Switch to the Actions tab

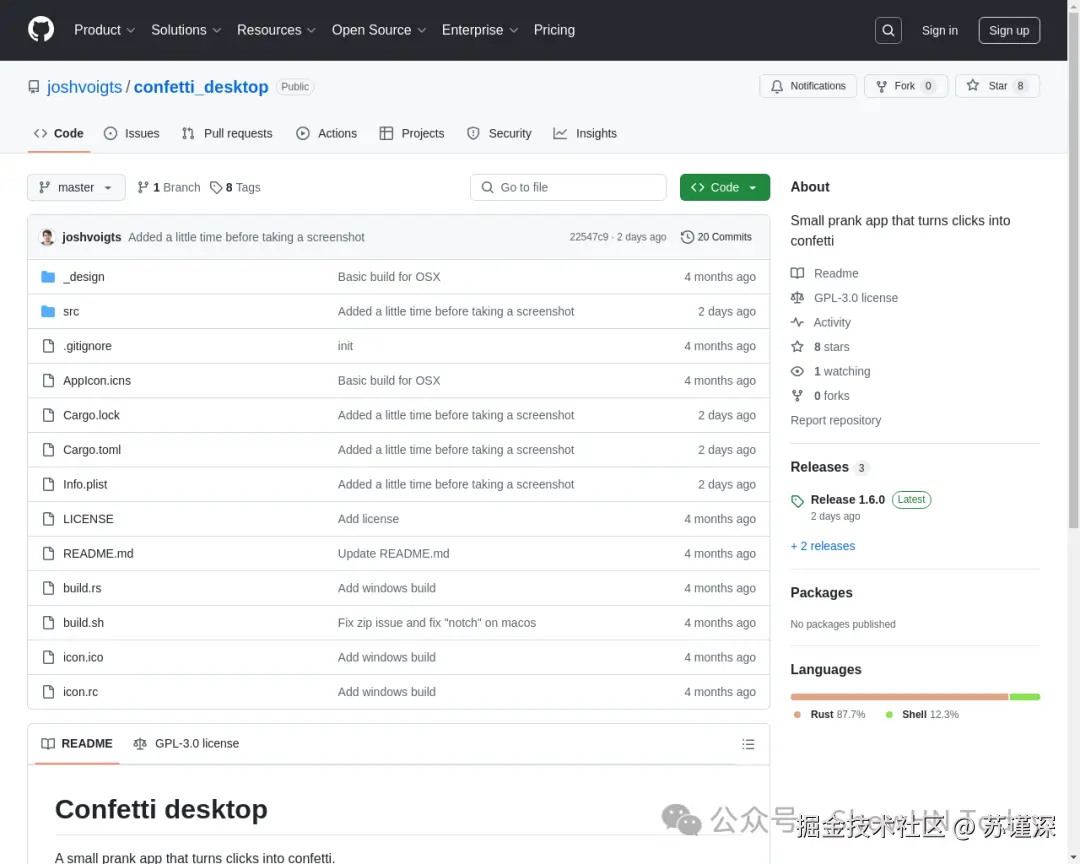(326, 134)
